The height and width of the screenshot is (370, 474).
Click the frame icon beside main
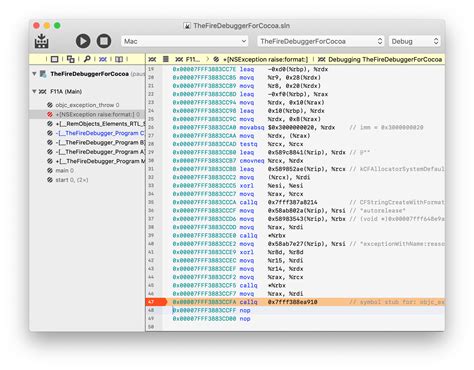pyautogui.click(x=50, y=170)
